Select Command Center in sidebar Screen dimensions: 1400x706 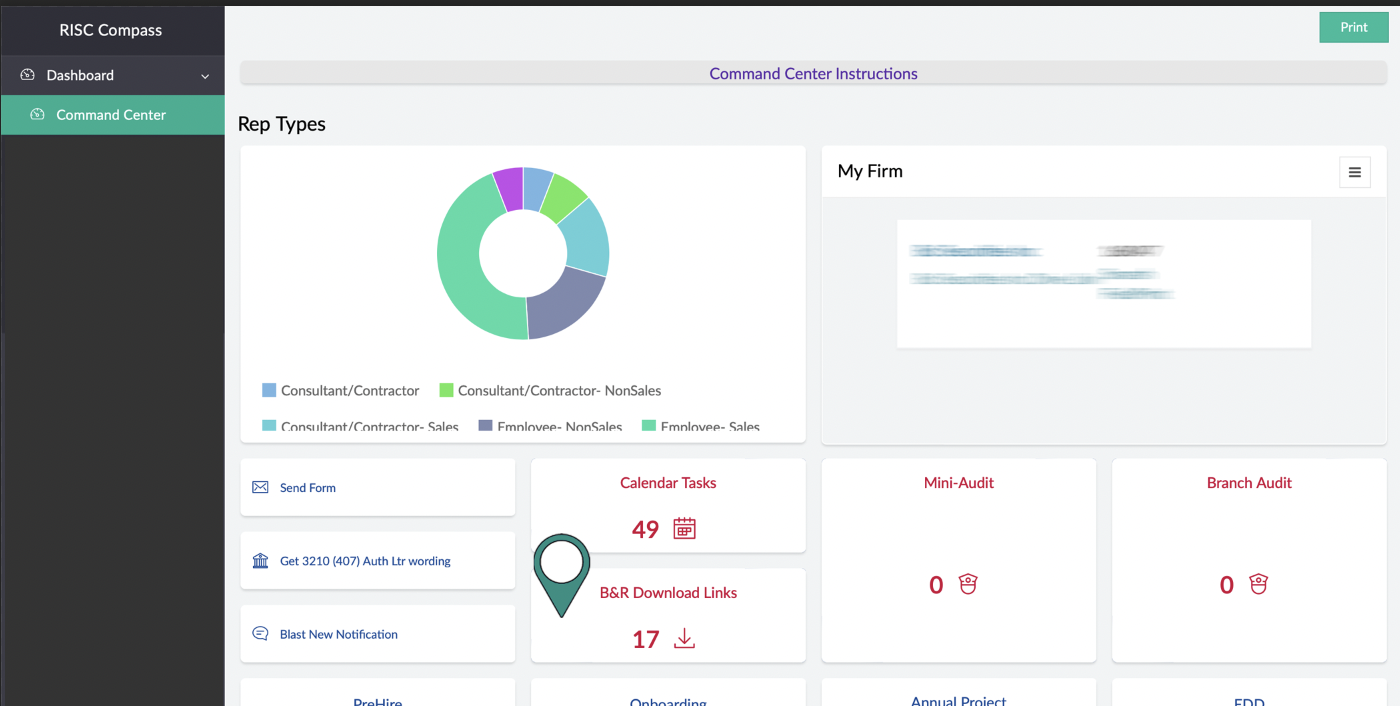coord(112,115)
